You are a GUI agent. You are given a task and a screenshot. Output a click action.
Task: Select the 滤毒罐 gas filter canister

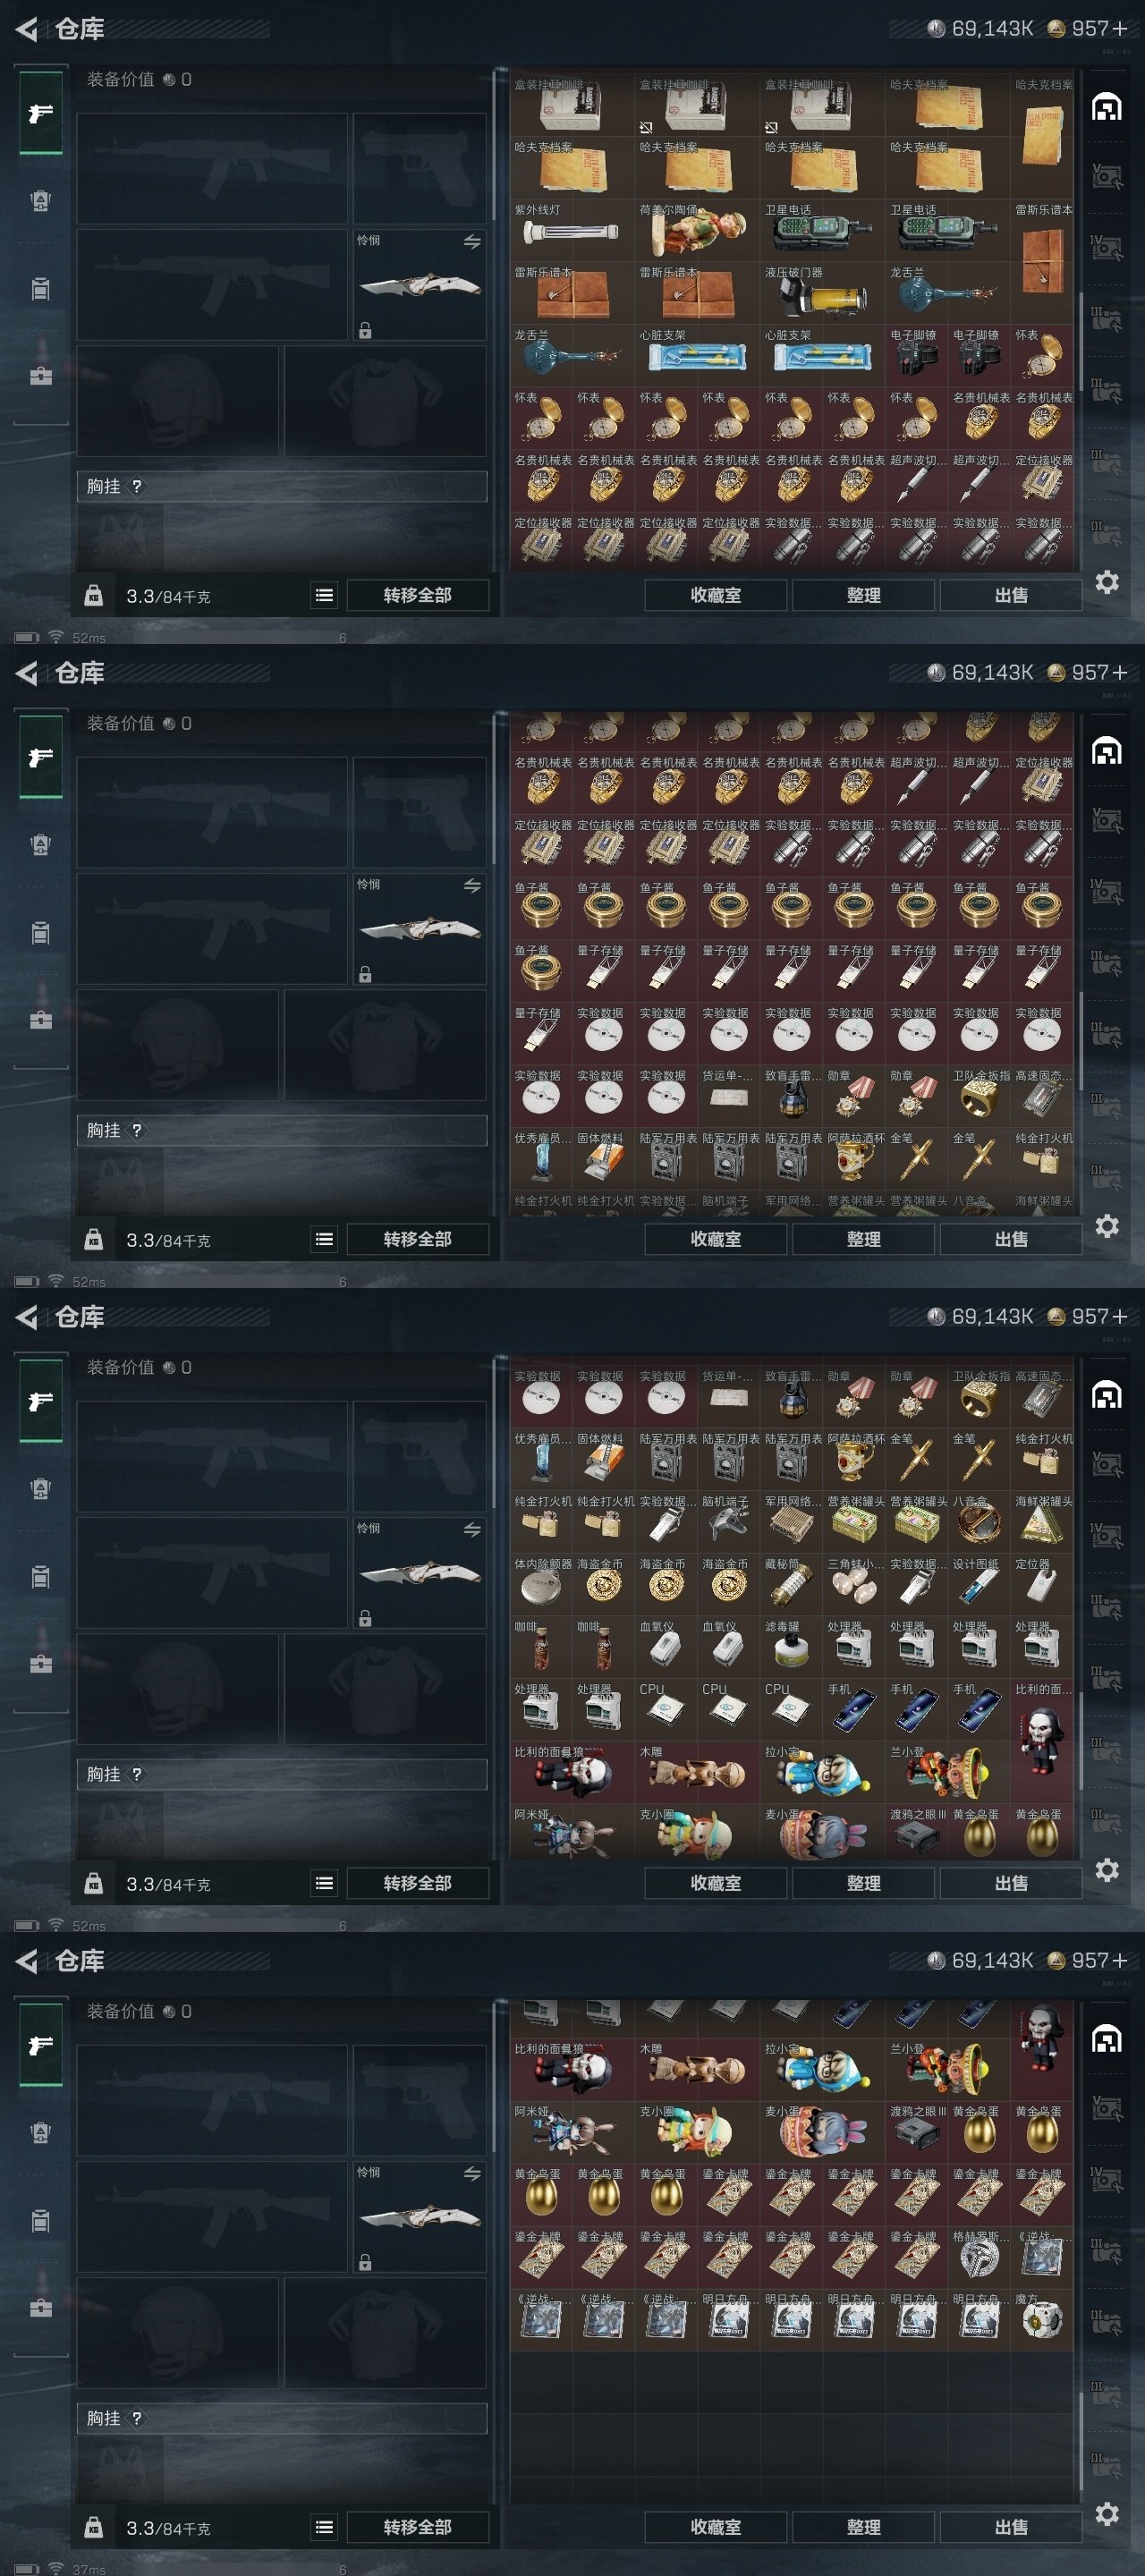[791, 1646]
